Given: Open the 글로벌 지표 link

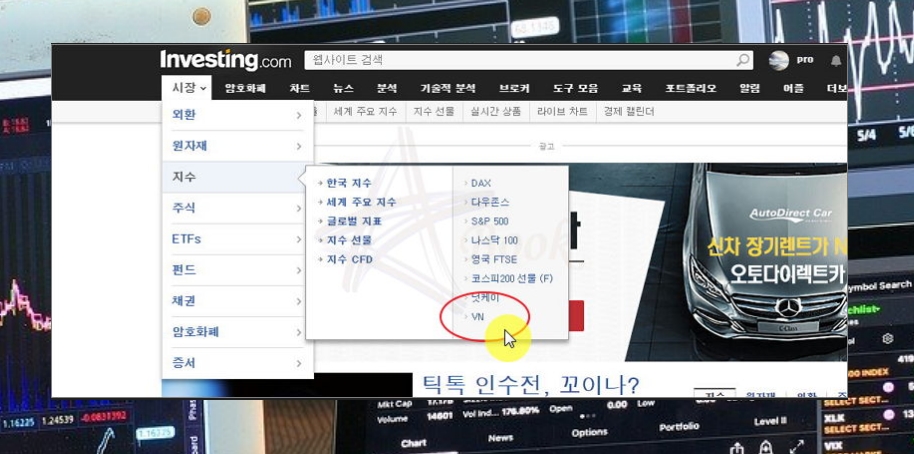Looking at the screenshot, I should [x=354, y=221].
